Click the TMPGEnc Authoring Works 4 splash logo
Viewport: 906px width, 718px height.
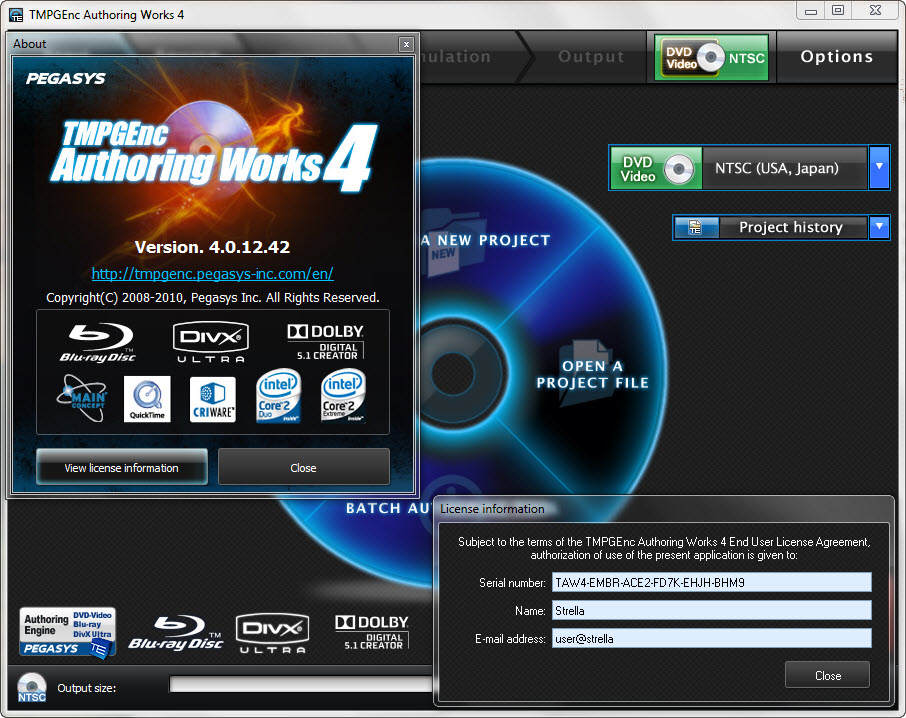click(214, 156)
